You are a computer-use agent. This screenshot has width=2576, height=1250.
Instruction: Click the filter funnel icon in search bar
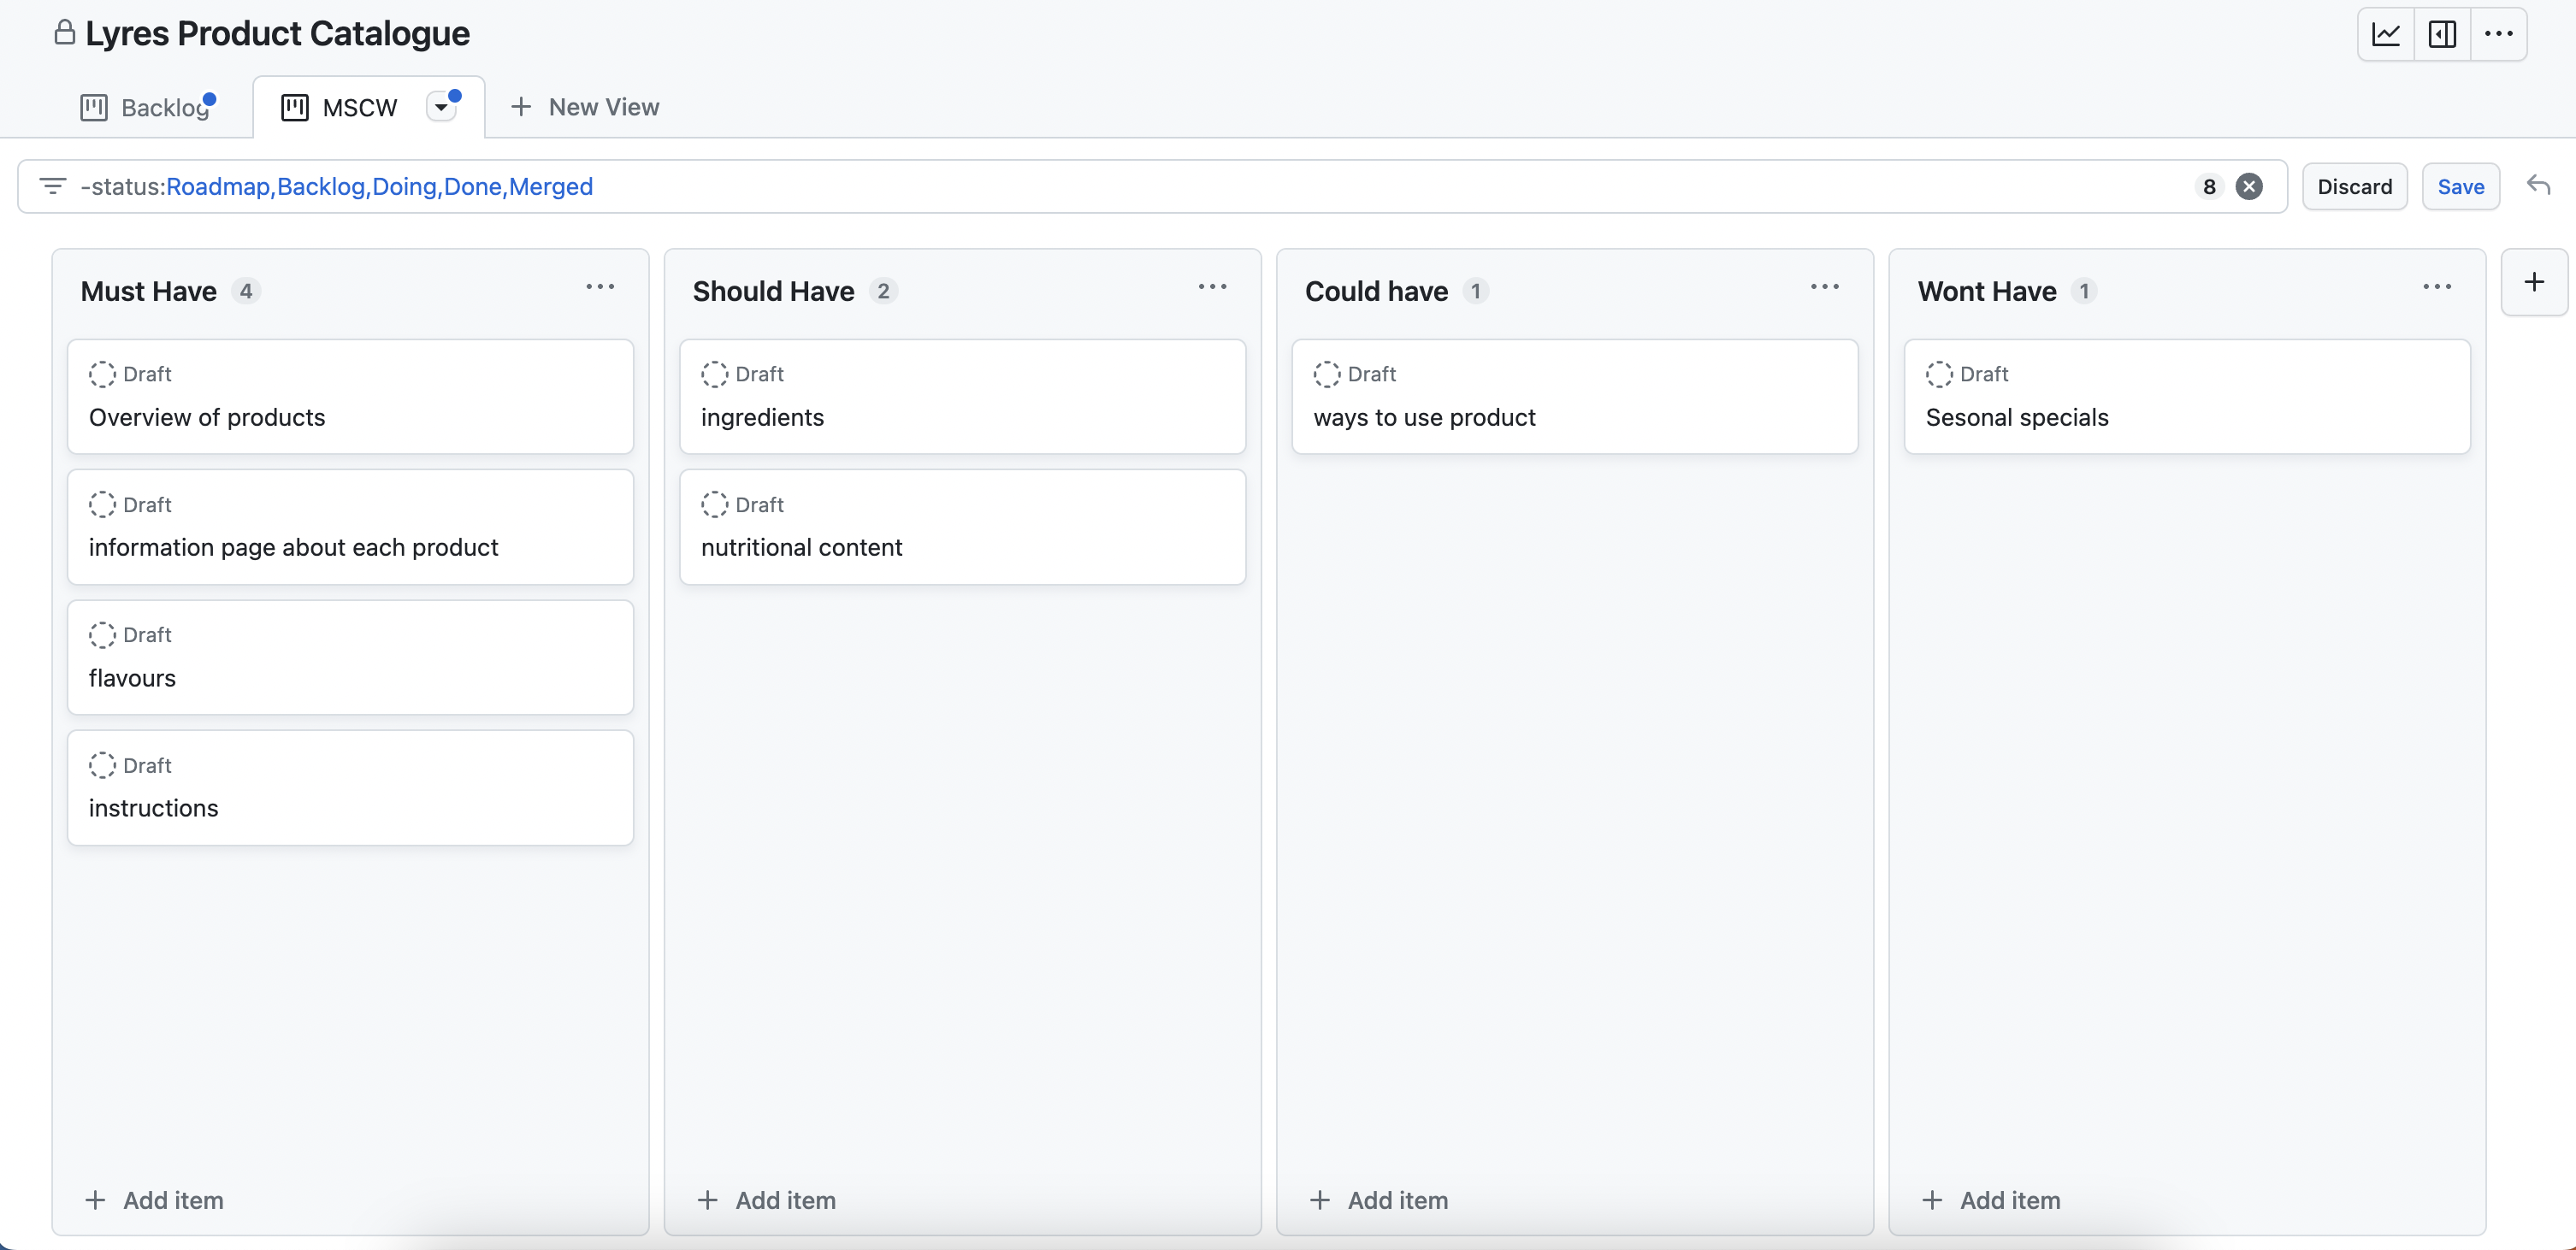[52, 186]
